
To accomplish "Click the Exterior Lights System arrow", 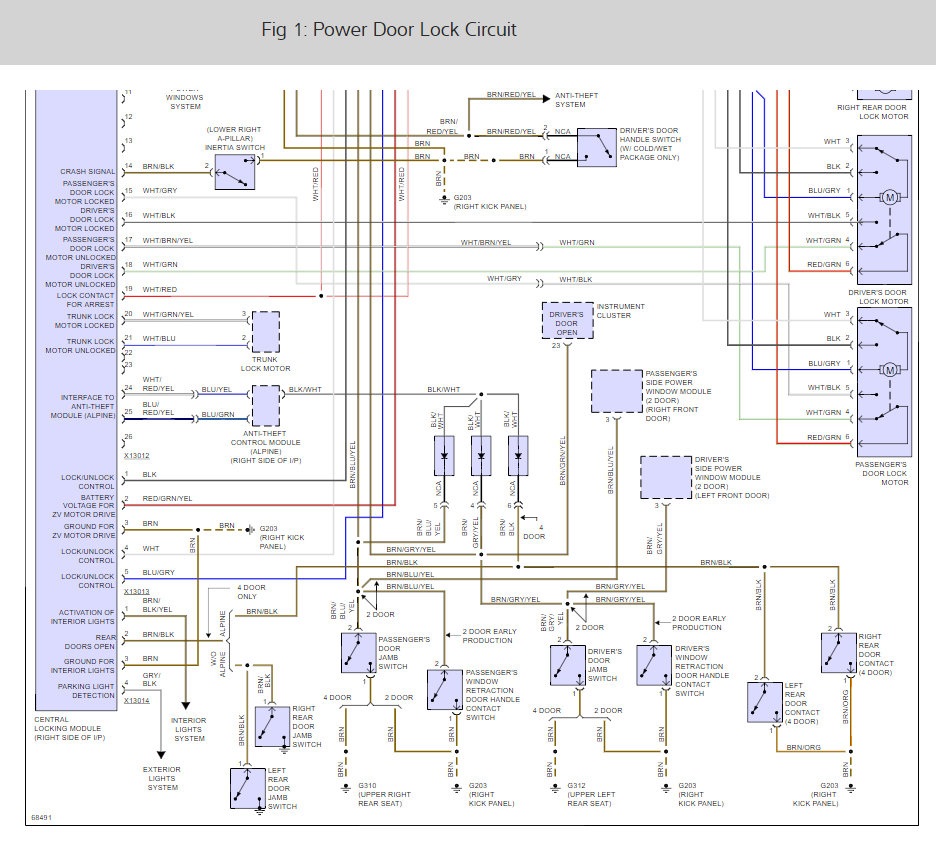I will (161, 755).
